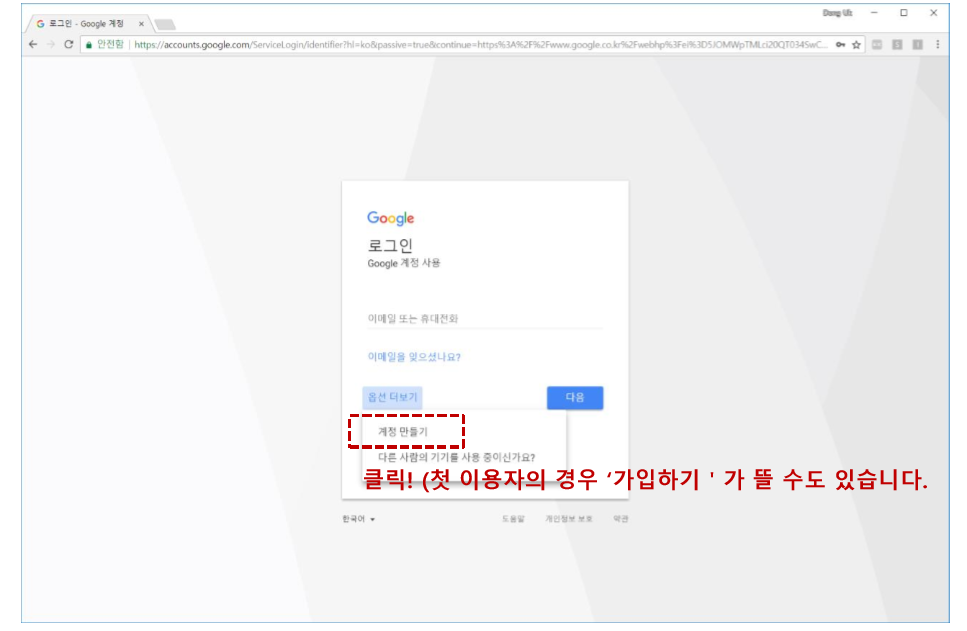Image resolution: width=967 pixels, height=631 pixels.
Task: Click the Google logo on the sign-in card
Action: [x=390, y=218]
